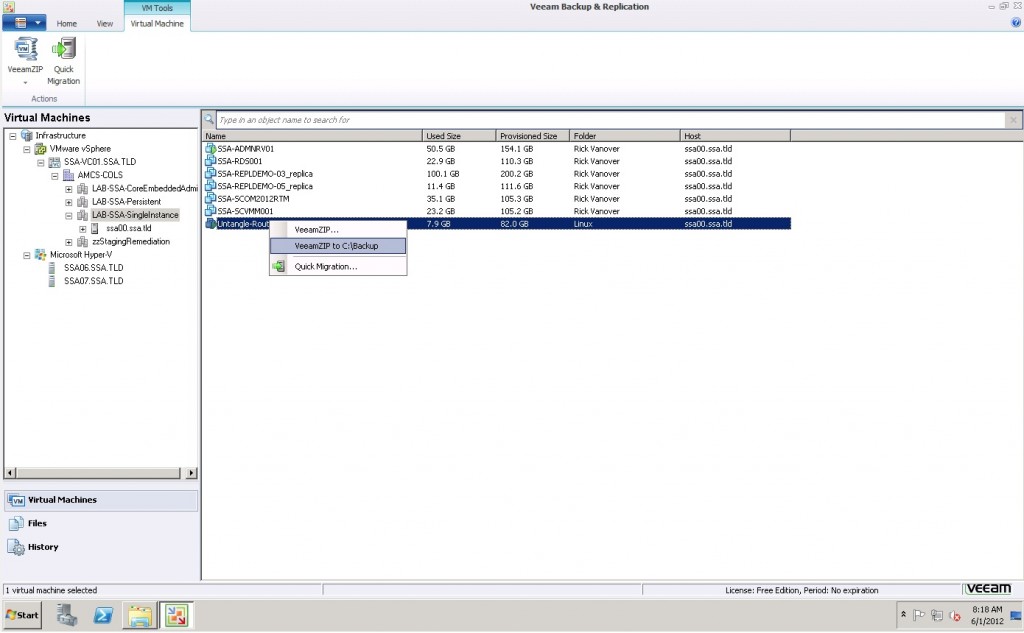Choose Quick Migration... from context menu
Image resolution: width=1024 pixels, height=633 pixels.
click(x=338, y=267)
